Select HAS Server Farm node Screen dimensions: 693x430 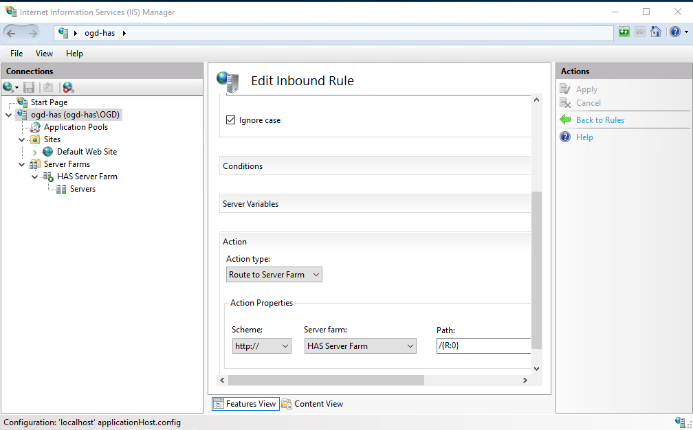point(87,176)
